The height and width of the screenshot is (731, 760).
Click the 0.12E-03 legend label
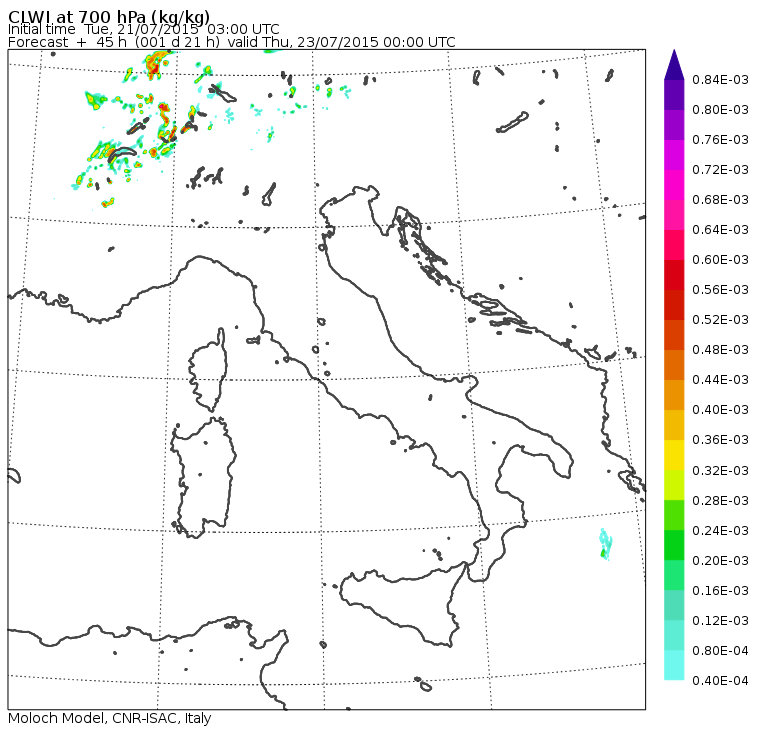(x=720, y=621)
